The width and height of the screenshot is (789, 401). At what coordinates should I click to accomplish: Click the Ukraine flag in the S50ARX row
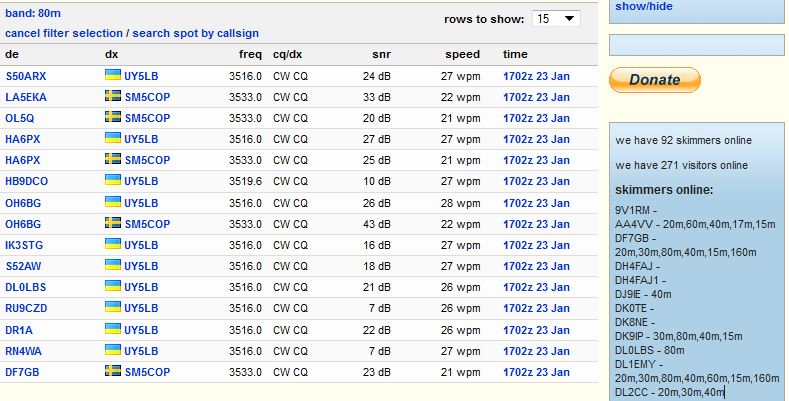click(113, 76)
